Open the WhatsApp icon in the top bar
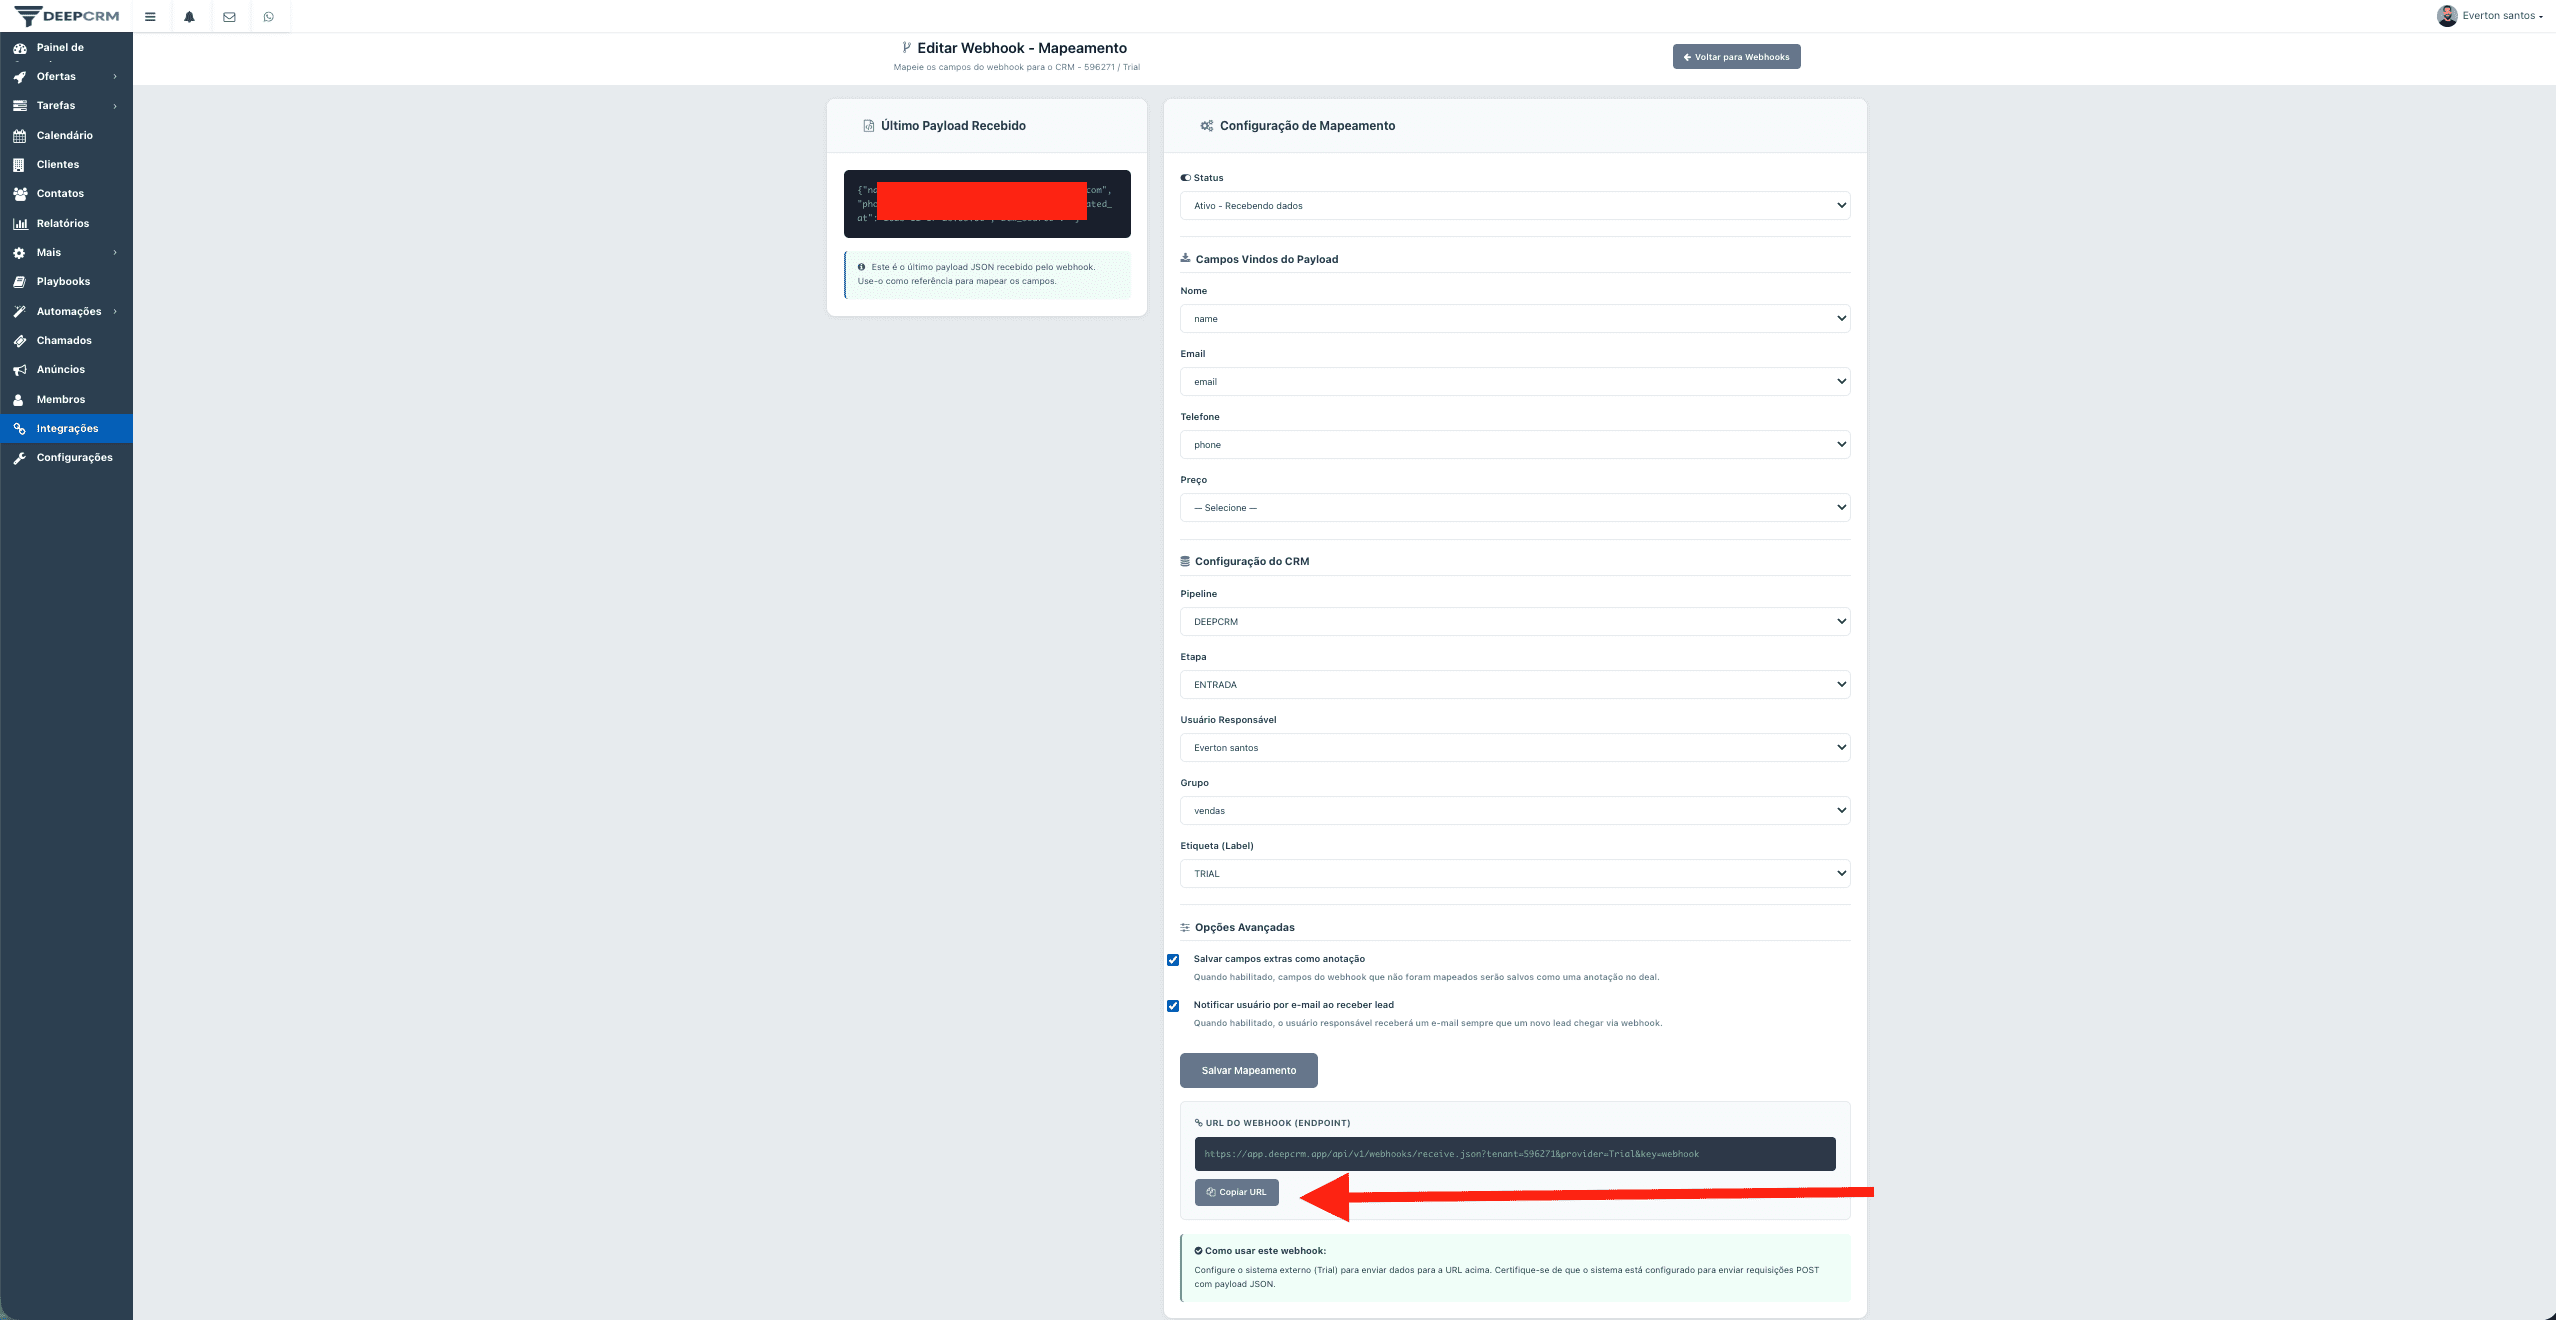 click(268, 16)
